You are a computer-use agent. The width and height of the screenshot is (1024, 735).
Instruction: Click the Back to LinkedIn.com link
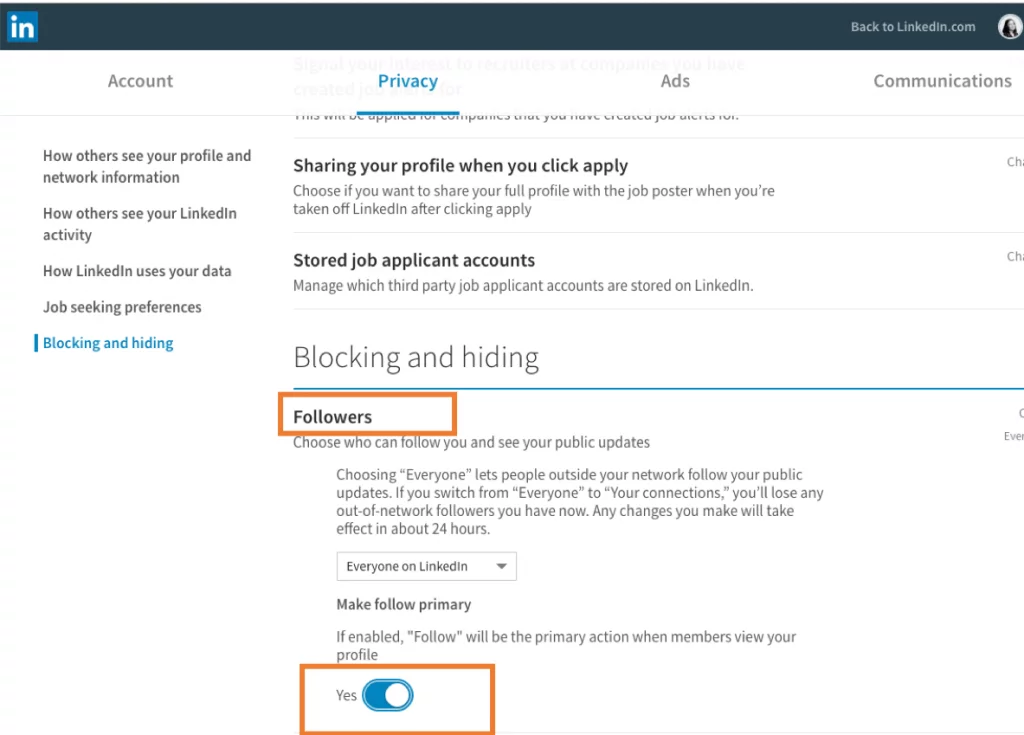click(x=912, y=27)
